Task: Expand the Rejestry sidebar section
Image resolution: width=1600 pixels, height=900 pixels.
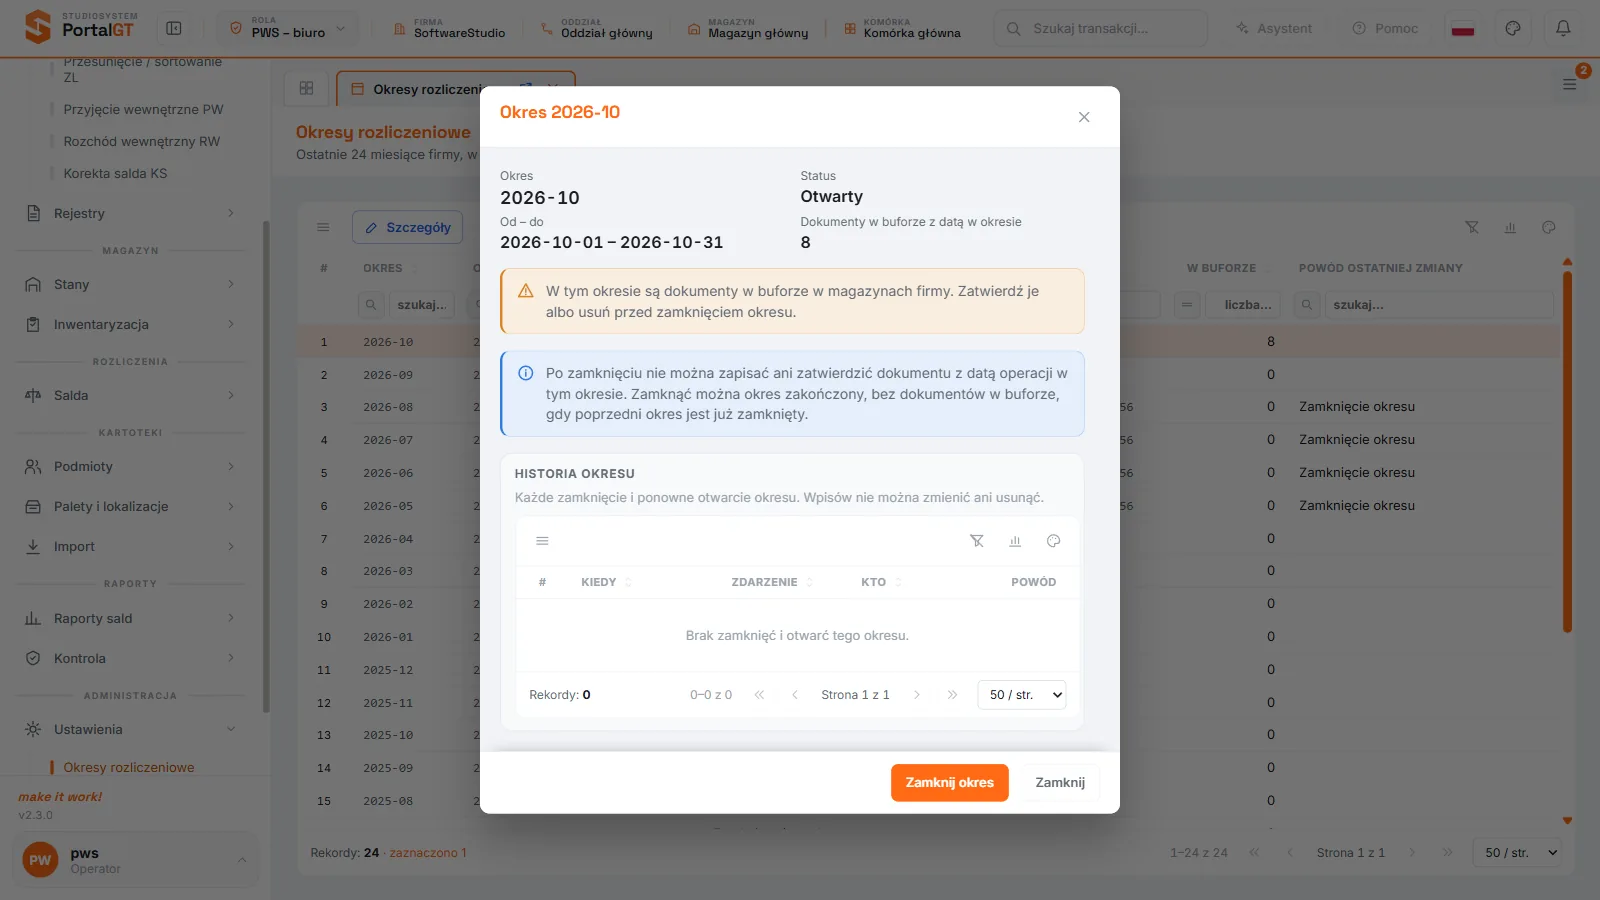Action: (130, 213)
